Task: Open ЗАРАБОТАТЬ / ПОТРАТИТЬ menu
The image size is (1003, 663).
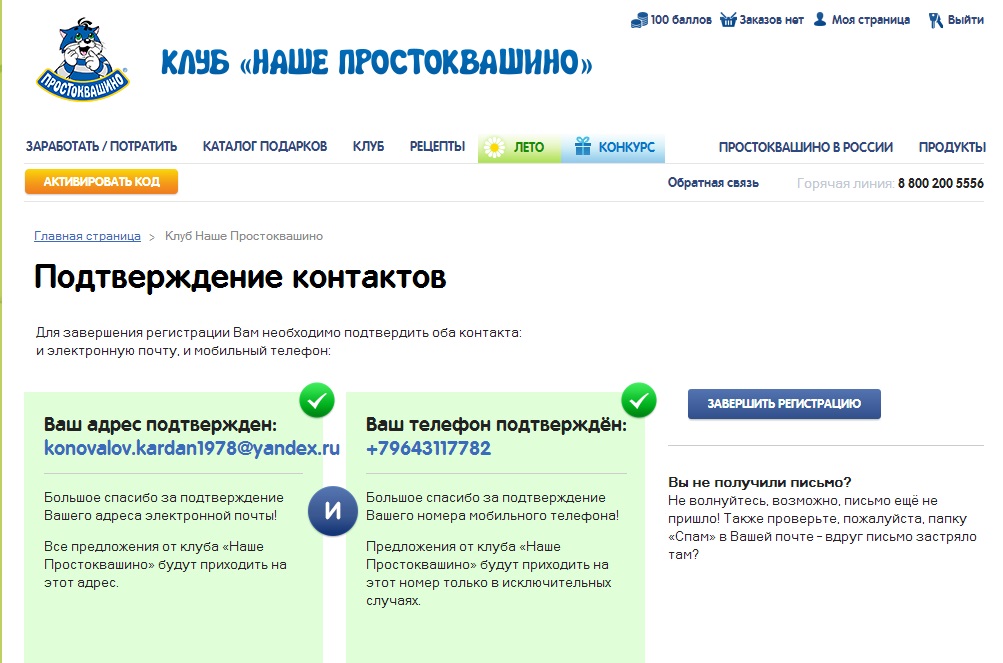Action: [x=102, y=147]
